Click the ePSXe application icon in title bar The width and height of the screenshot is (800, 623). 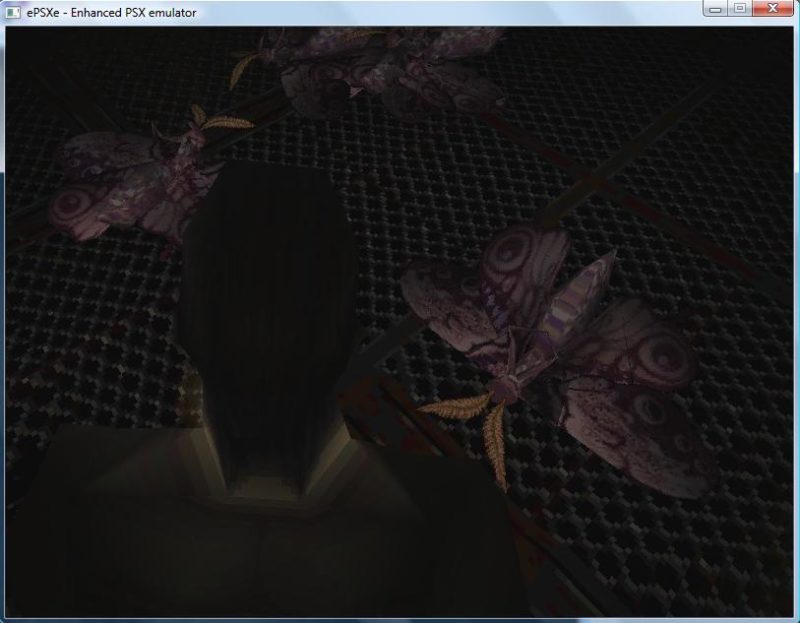click(13, 12)
